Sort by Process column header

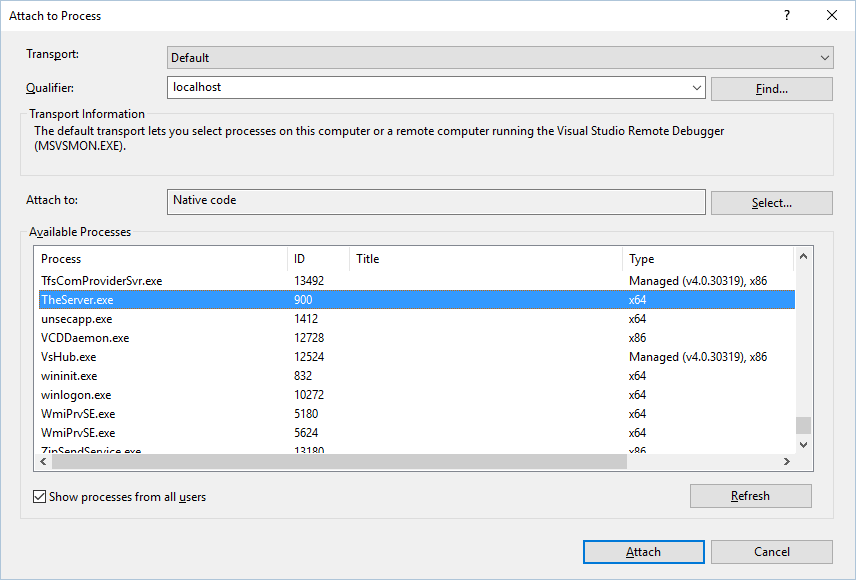pos(160,259)
